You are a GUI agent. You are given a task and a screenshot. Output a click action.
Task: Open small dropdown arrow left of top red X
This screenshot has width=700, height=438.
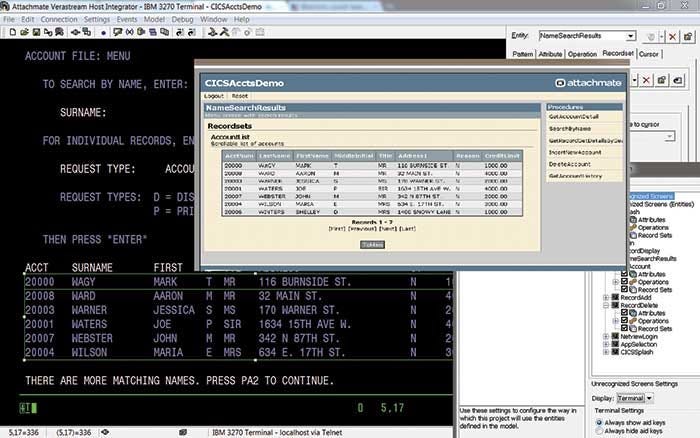click(662, 37)
